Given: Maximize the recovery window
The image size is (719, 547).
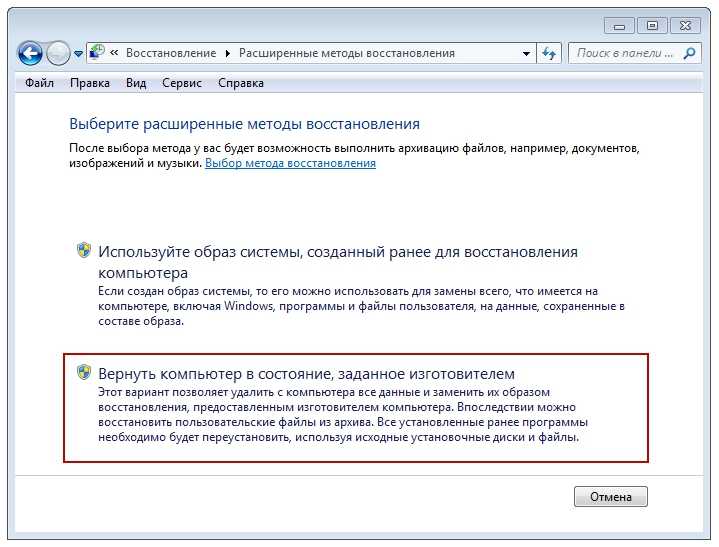Looking at the screenshot, I should [x=652, y=26].
